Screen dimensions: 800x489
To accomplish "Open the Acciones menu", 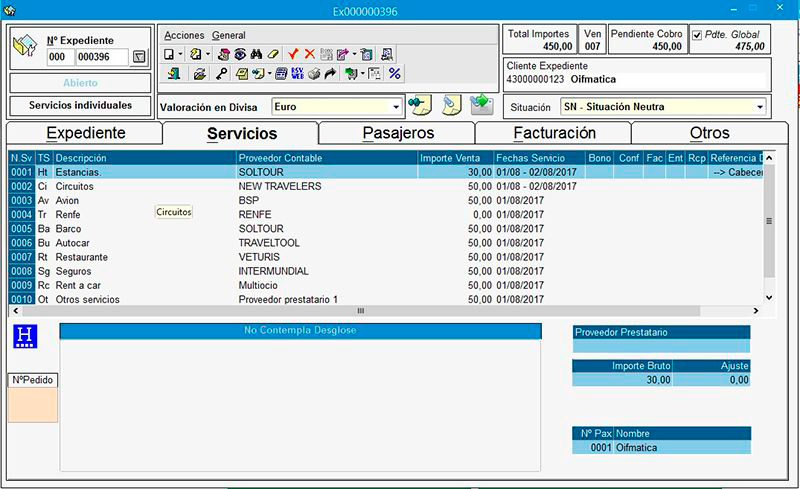I will [184, 35].
